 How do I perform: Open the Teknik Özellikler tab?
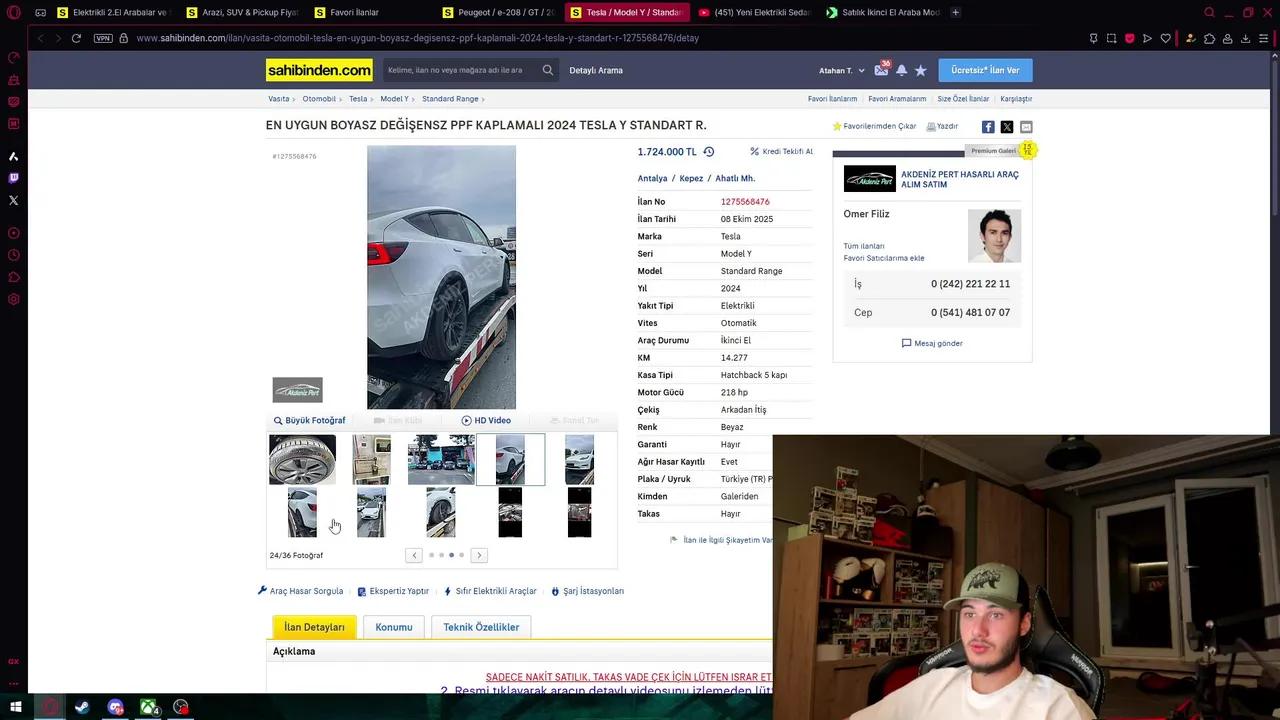[x=481, y=627]
